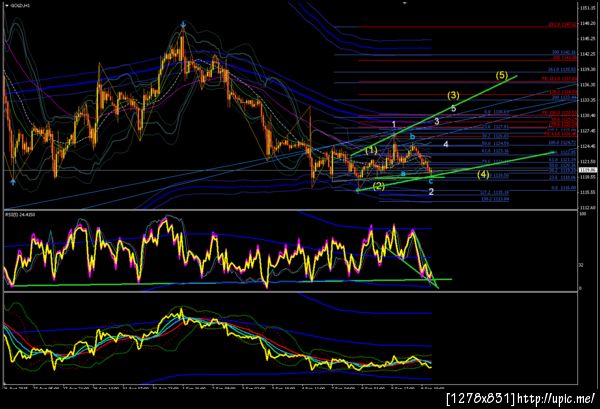Click the RSI indicator label in the middle panel

(x=20, y=215)
